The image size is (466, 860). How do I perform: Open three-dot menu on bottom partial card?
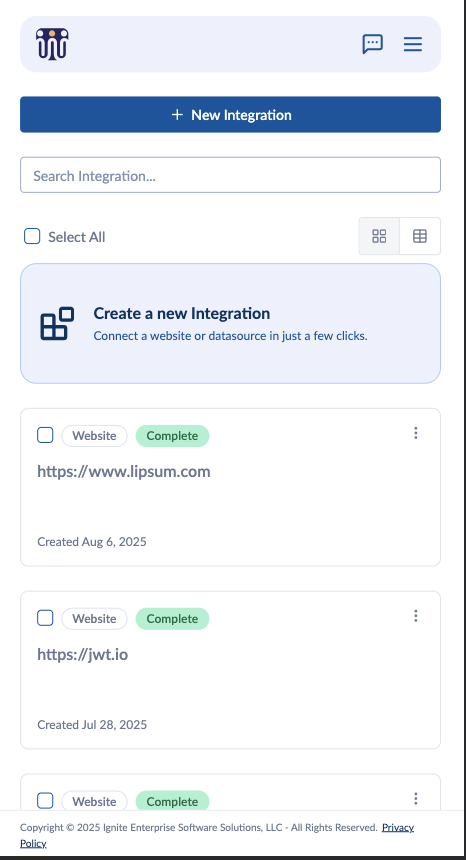(x=416, y=799)
